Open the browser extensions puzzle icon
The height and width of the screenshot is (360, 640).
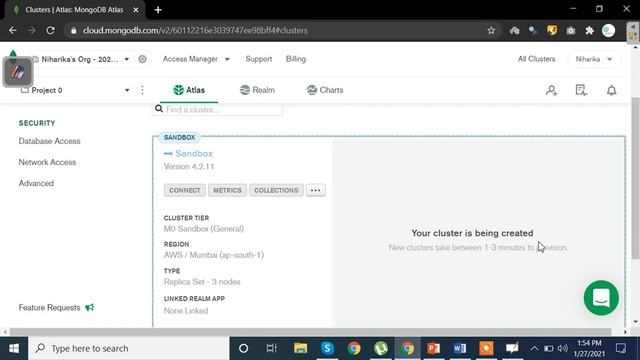click(589, 31)
